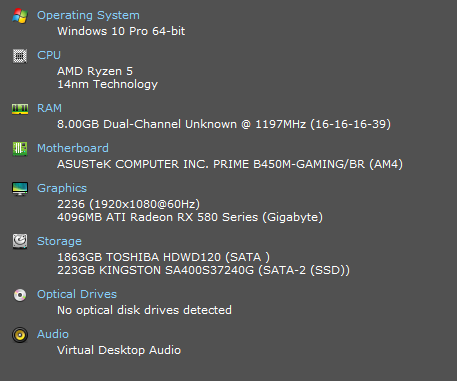Open the CPU section link
Screen dimensions: 457x381
49,55
